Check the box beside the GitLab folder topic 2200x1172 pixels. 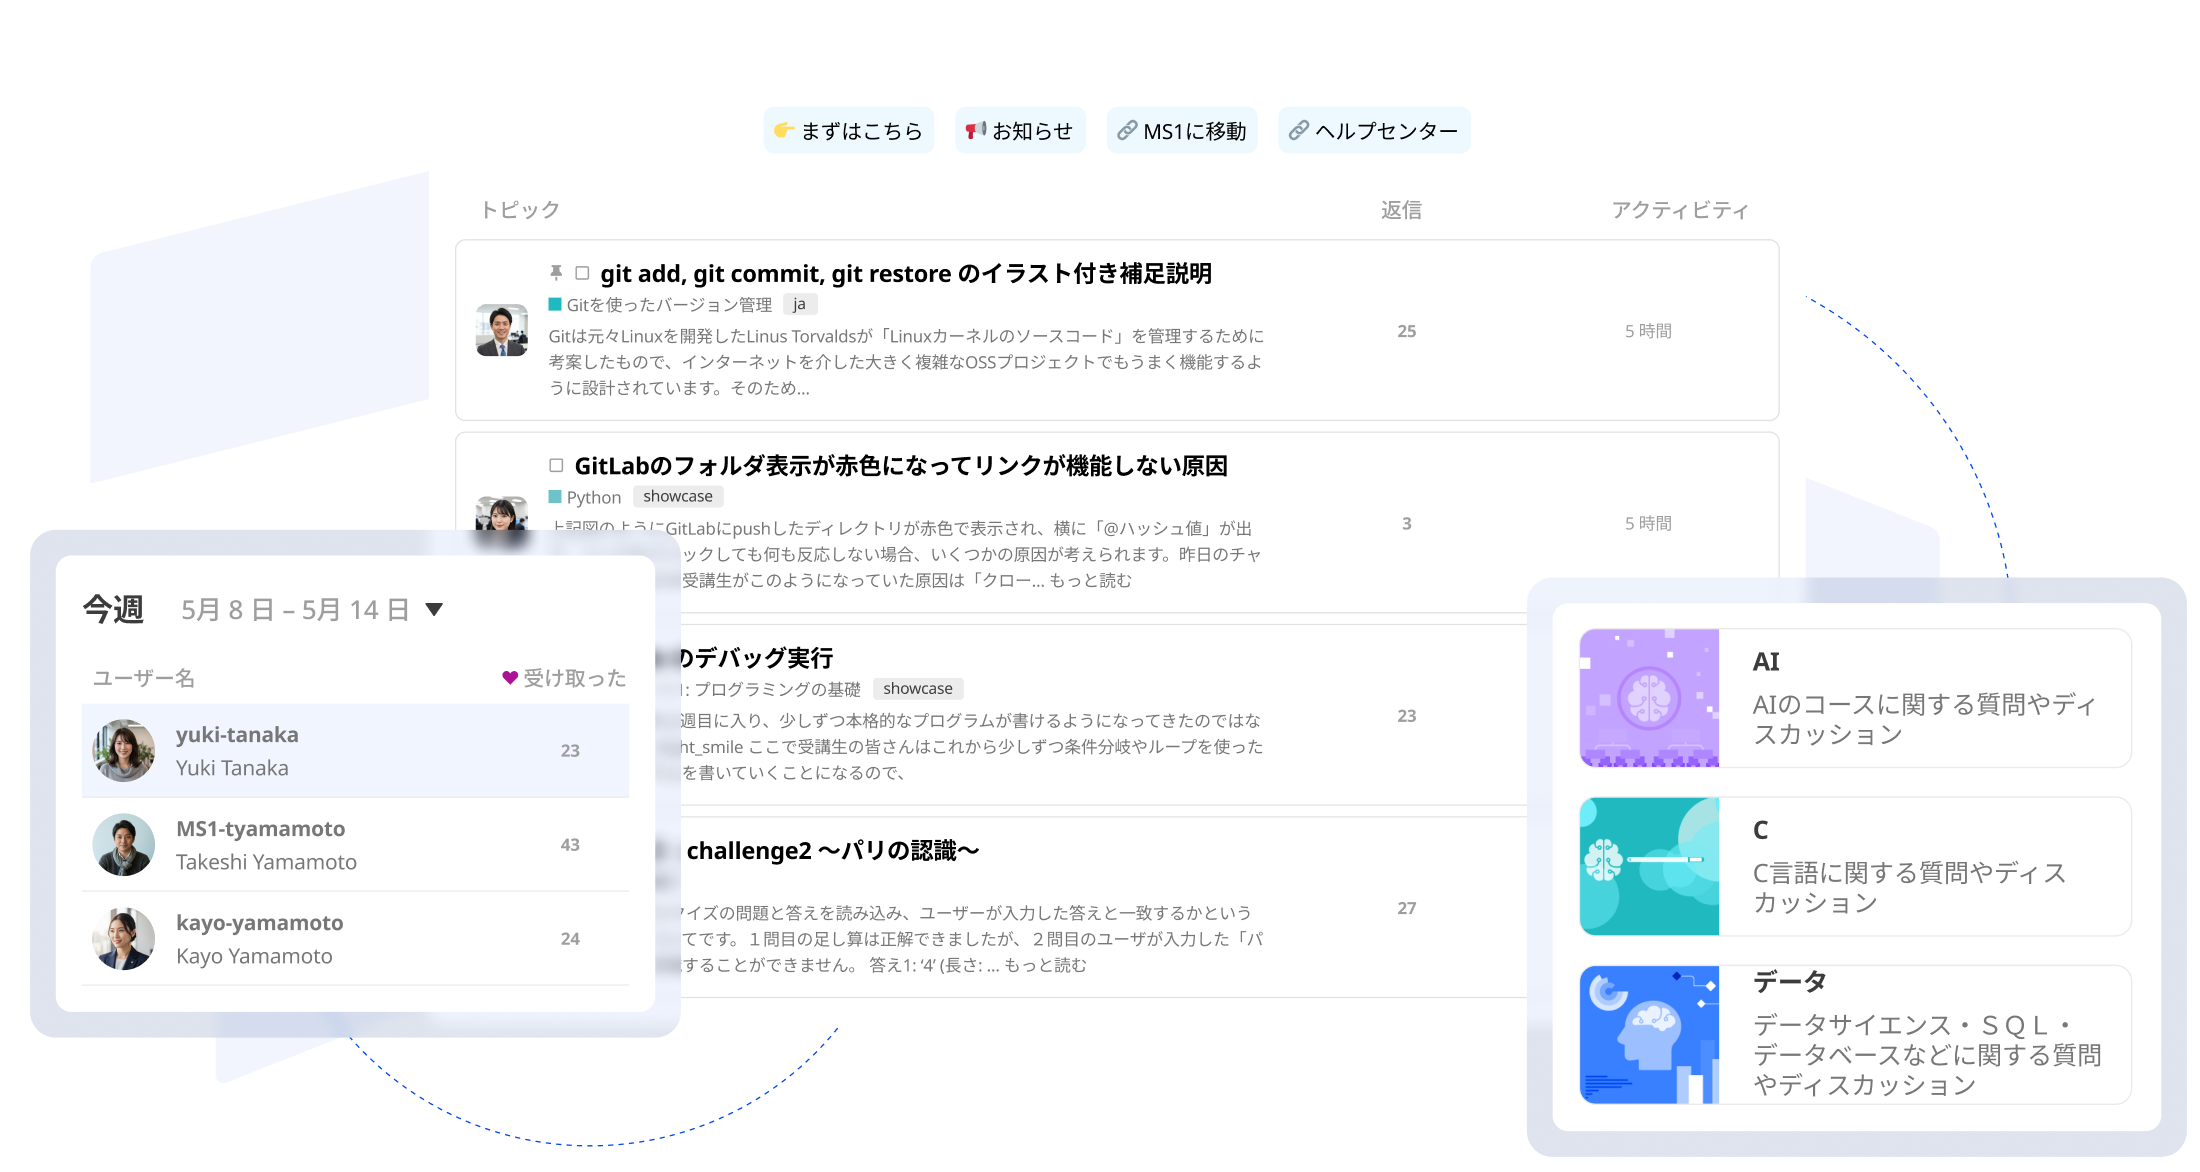(x=556, y=465)
